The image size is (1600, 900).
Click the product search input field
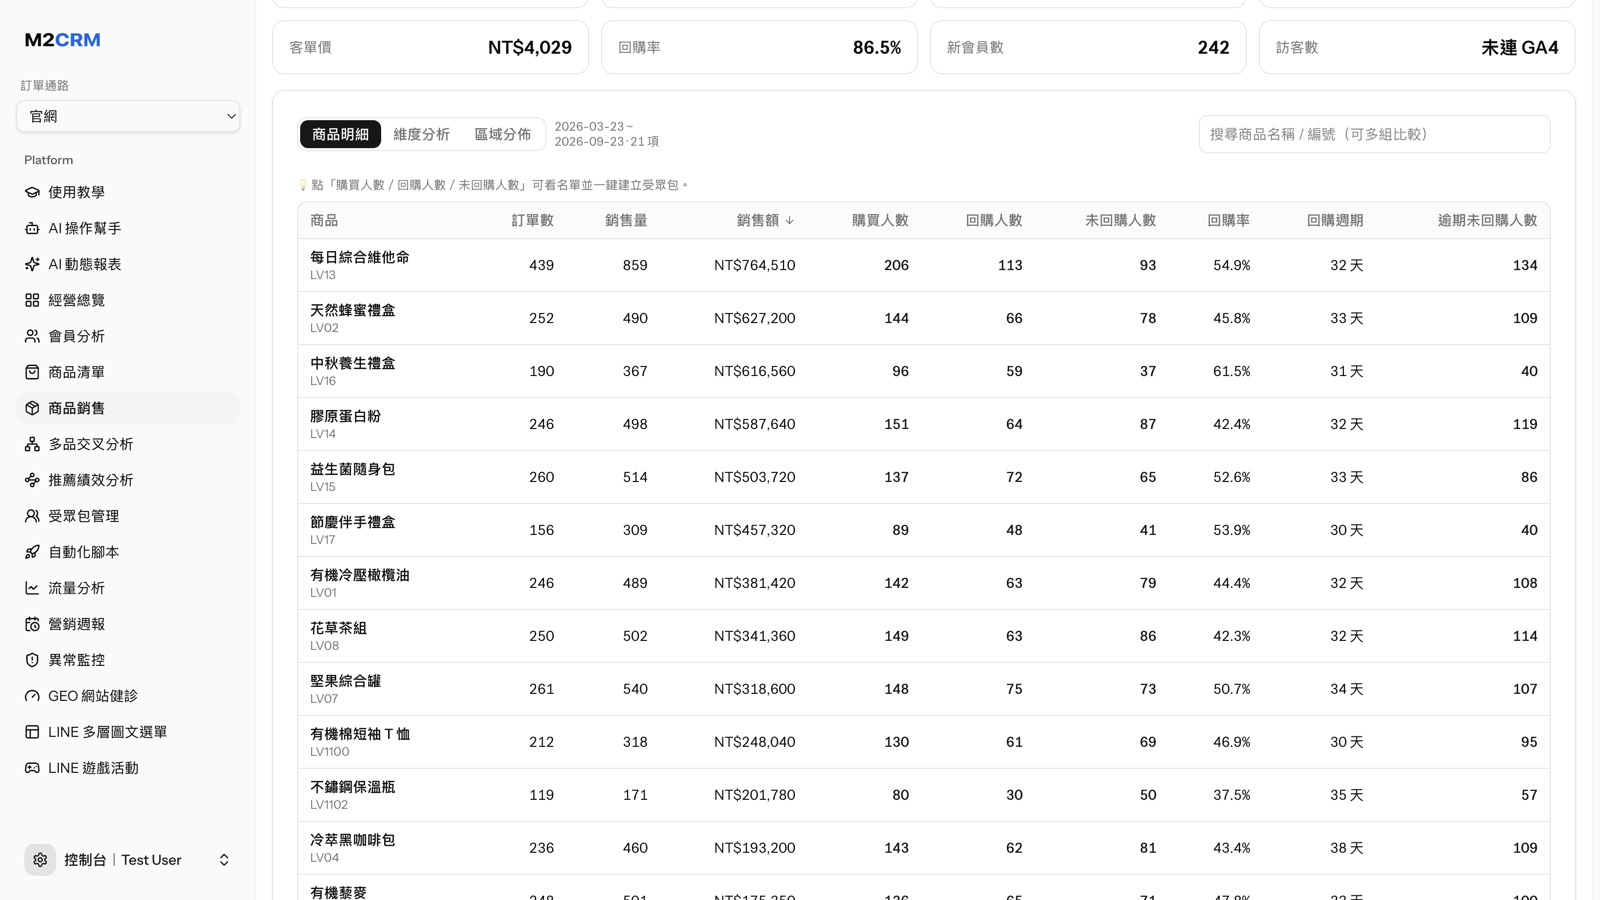tap(1374, 134)
